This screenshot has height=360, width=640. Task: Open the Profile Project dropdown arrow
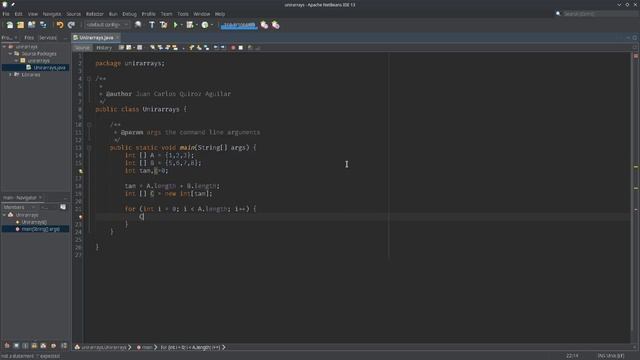point(212,25)
